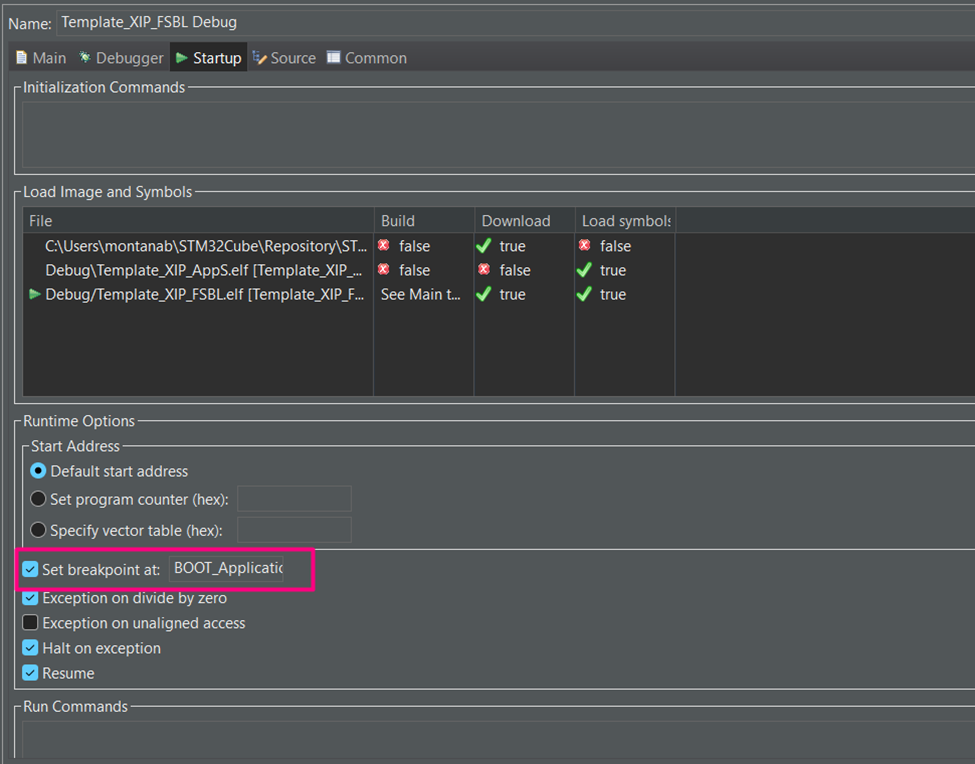Uncheck Set breakpoint at checkbox

[x=31, y=570]
